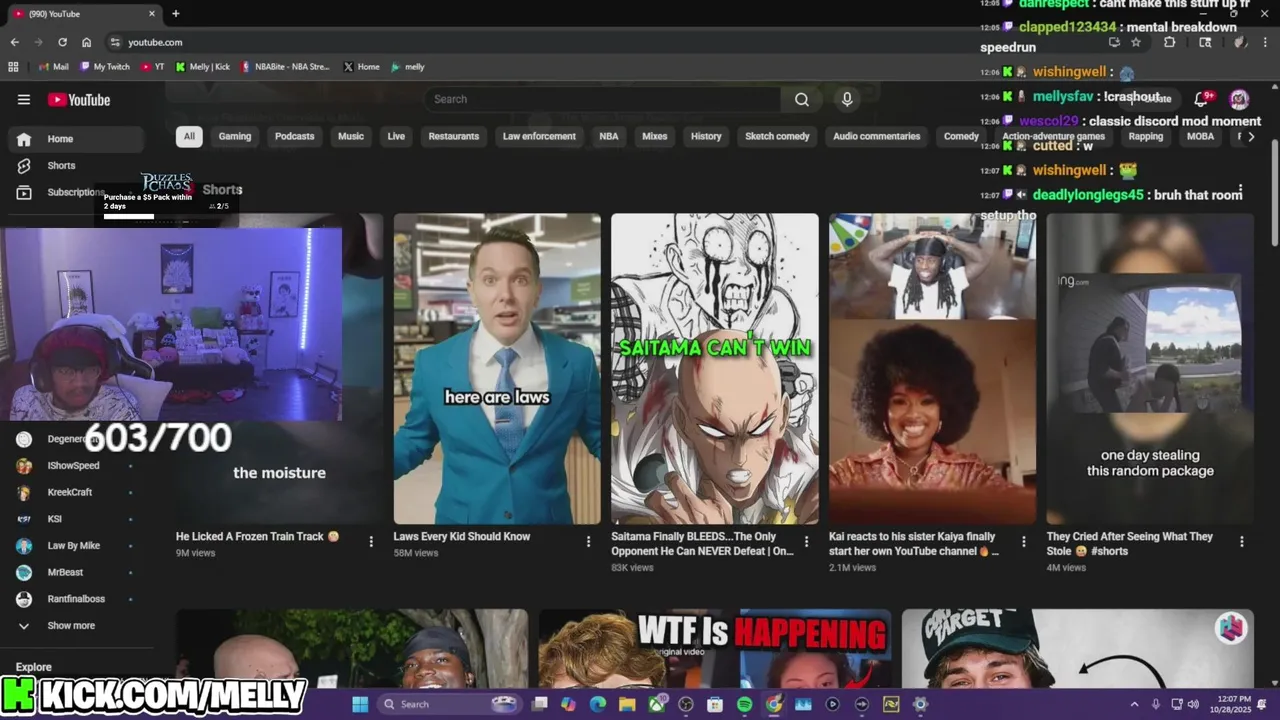Screen dimensions: 1280x720
Task: Open options for 'He Licked A Frozen Train Track'
Action: [371, 541]
